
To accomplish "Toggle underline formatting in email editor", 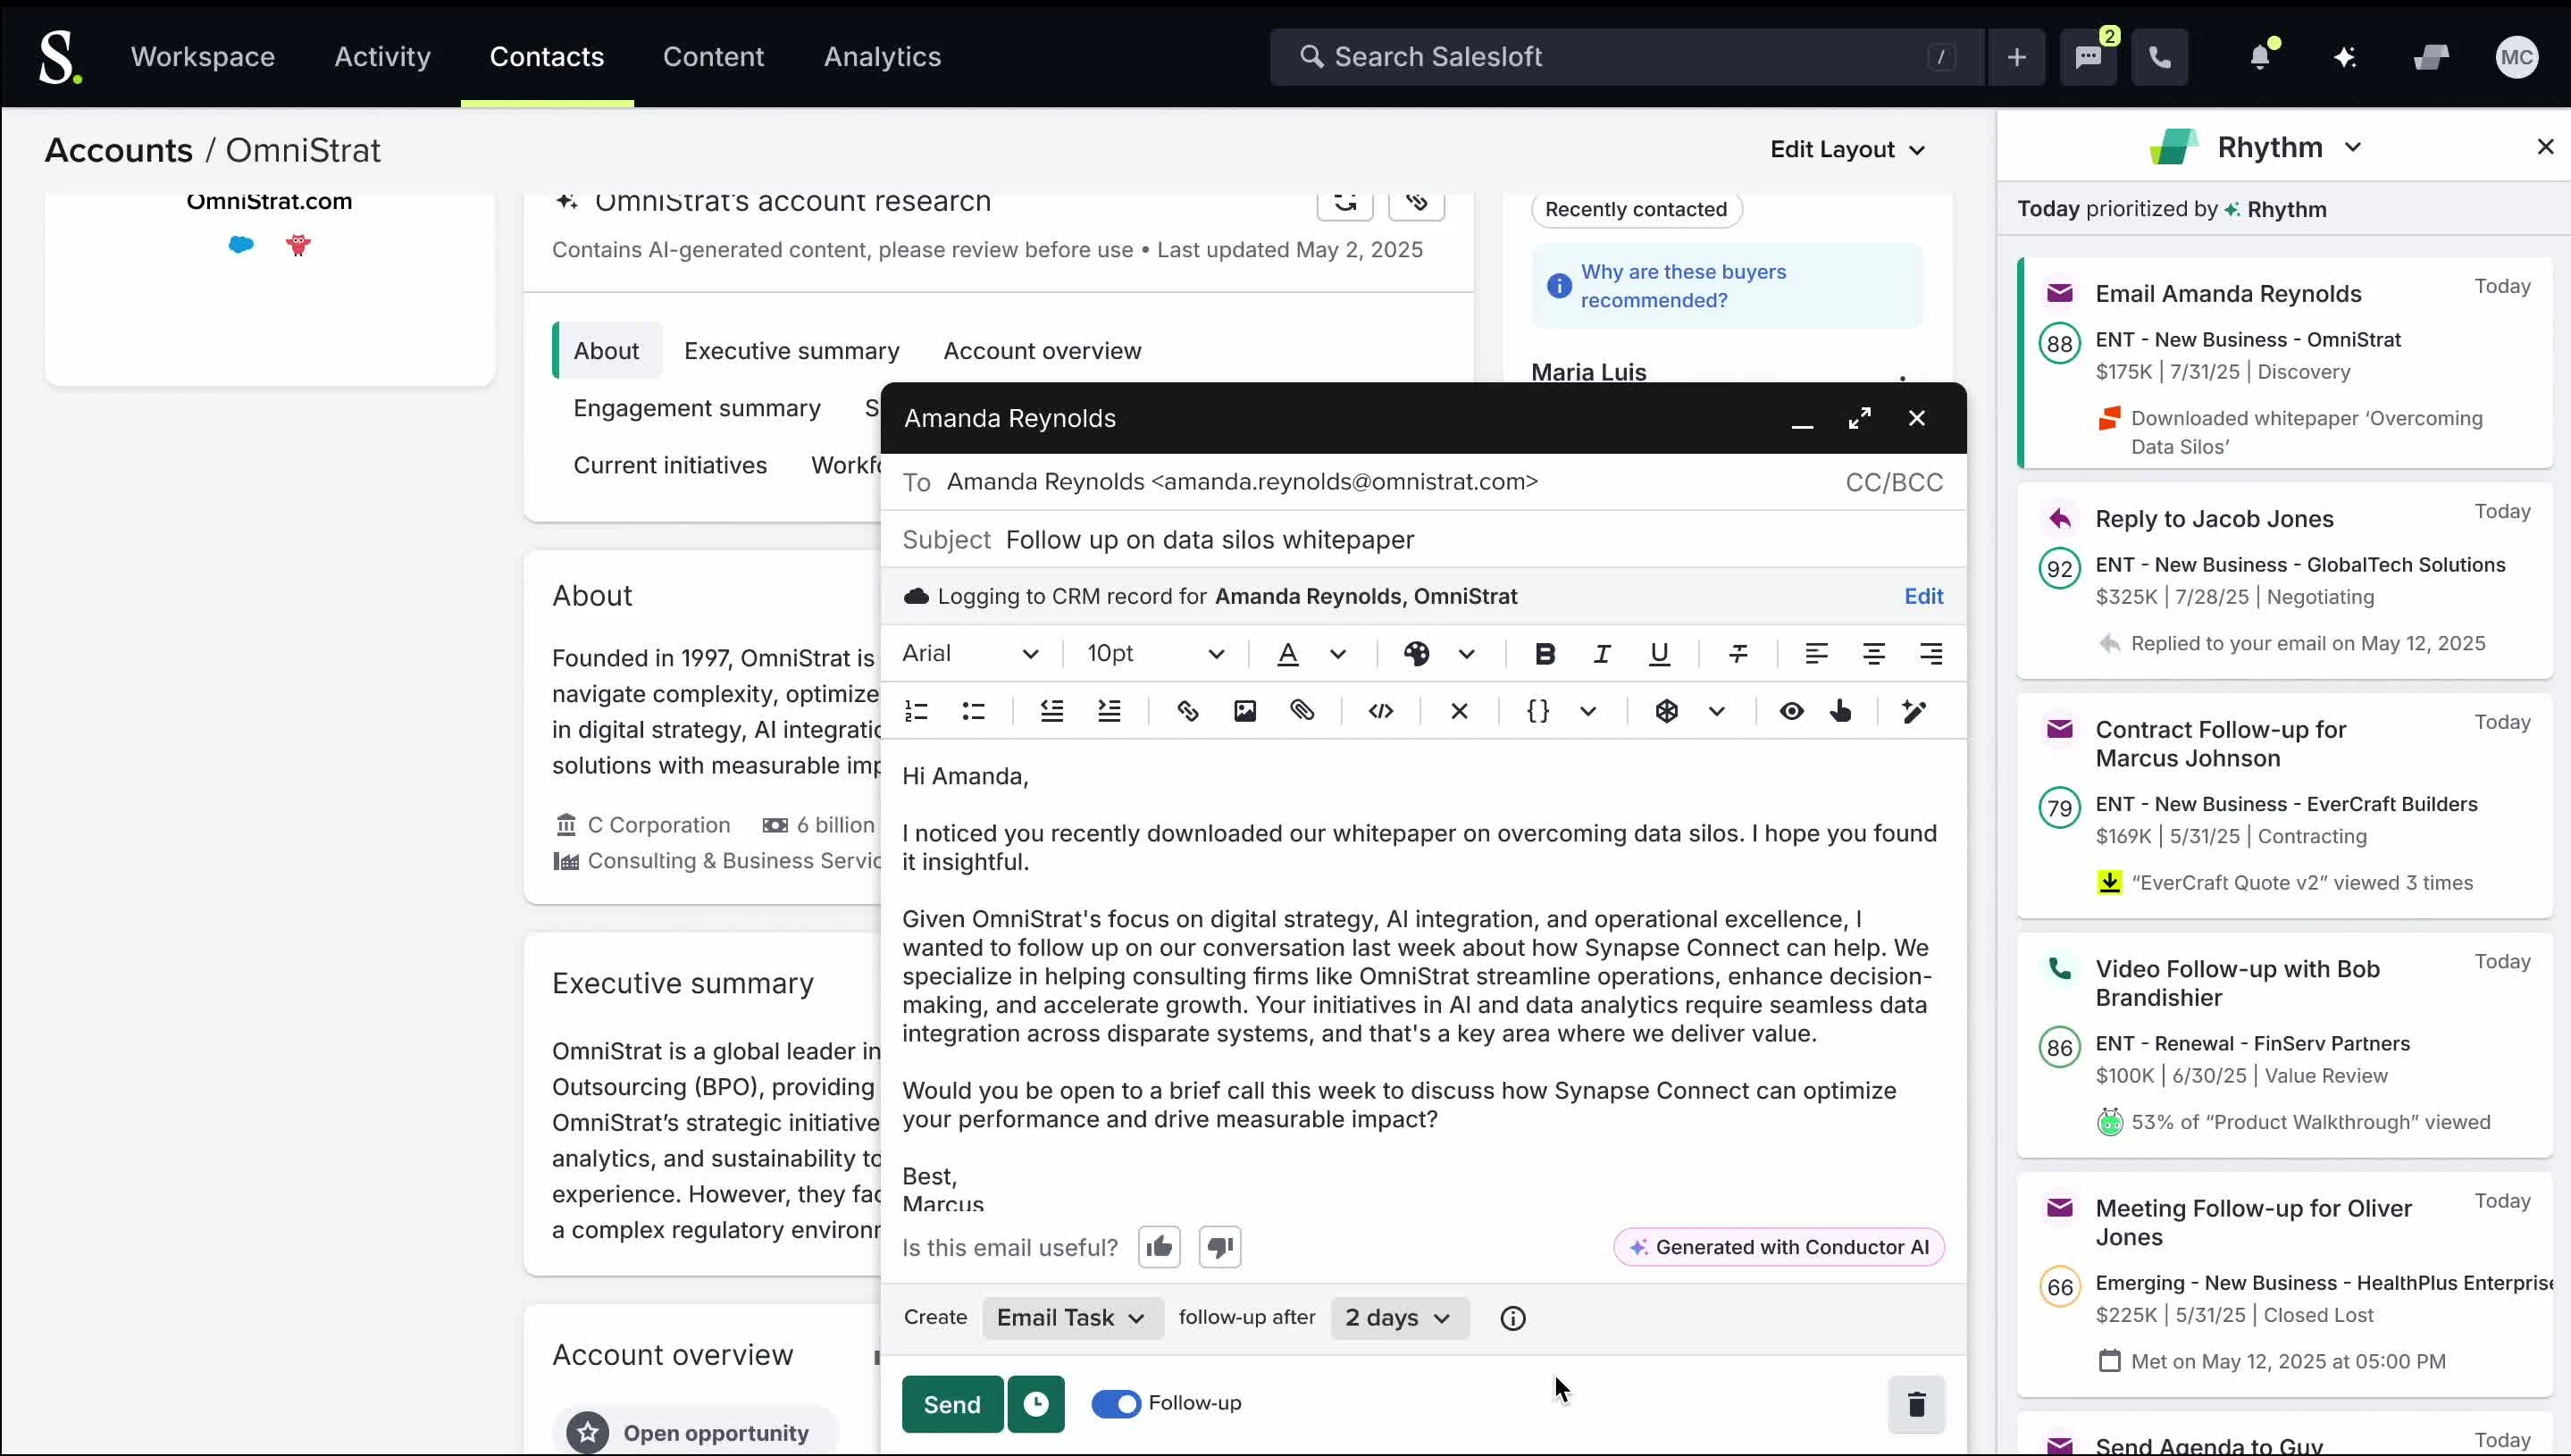I will pyautogui.click(x=1659, y=654).
